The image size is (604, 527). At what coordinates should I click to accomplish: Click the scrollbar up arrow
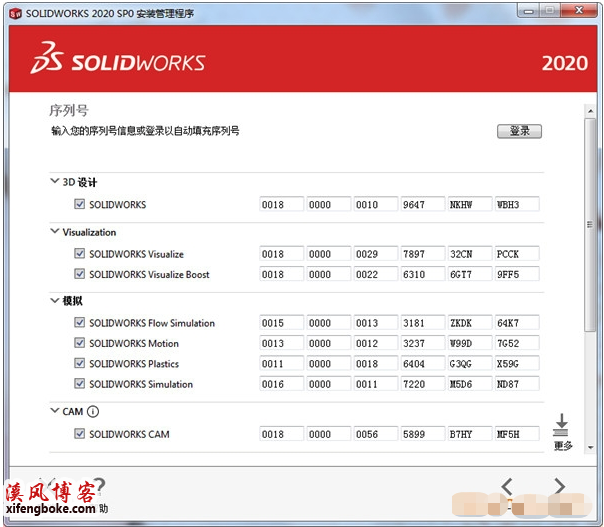tap(591, 111)
